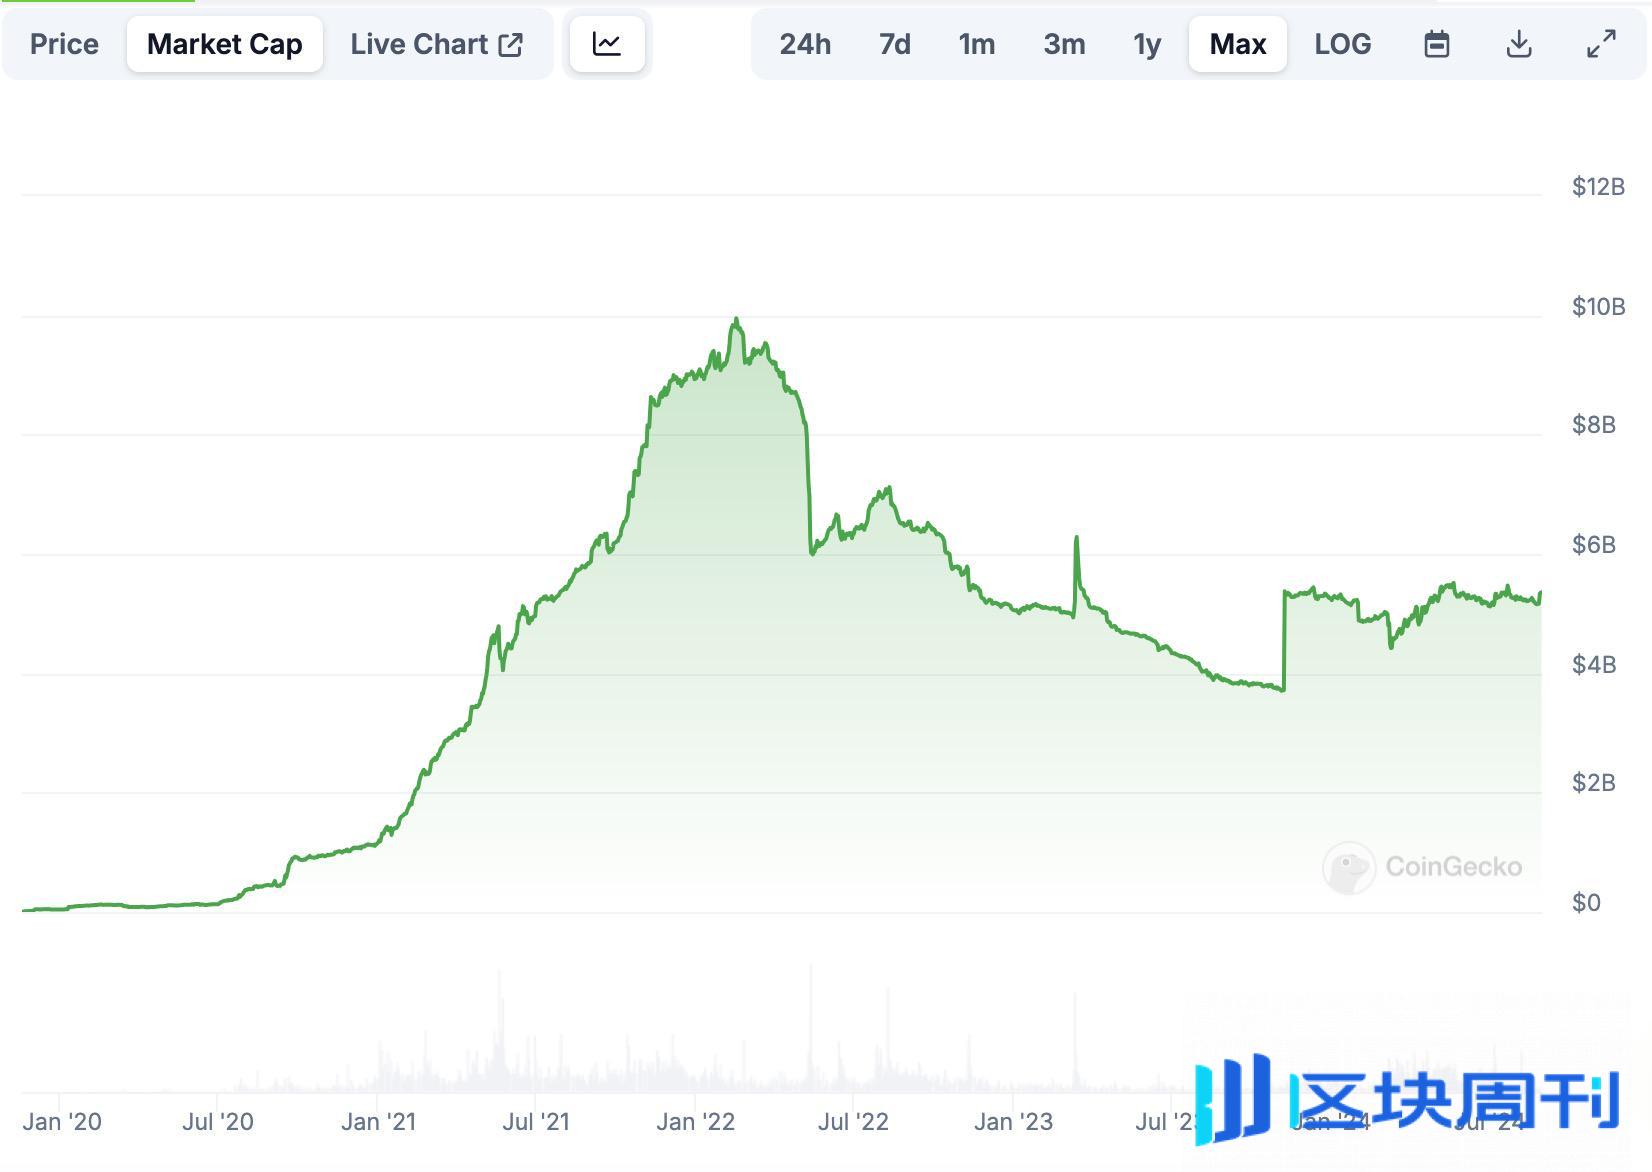Select the 3m time range

(x=1064, y=44)
